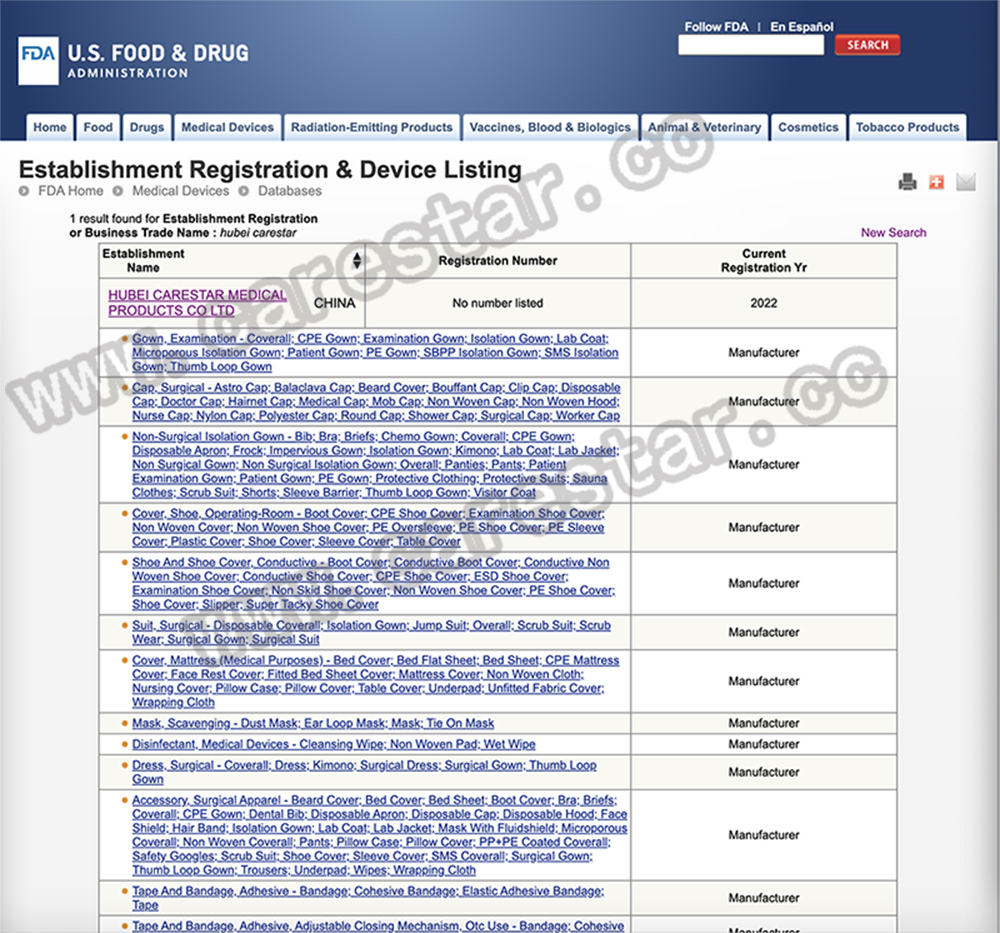Open the Tobacco Products tab
The width and height of the screenshot is (1000, 933).
click(x=908, y=128)
